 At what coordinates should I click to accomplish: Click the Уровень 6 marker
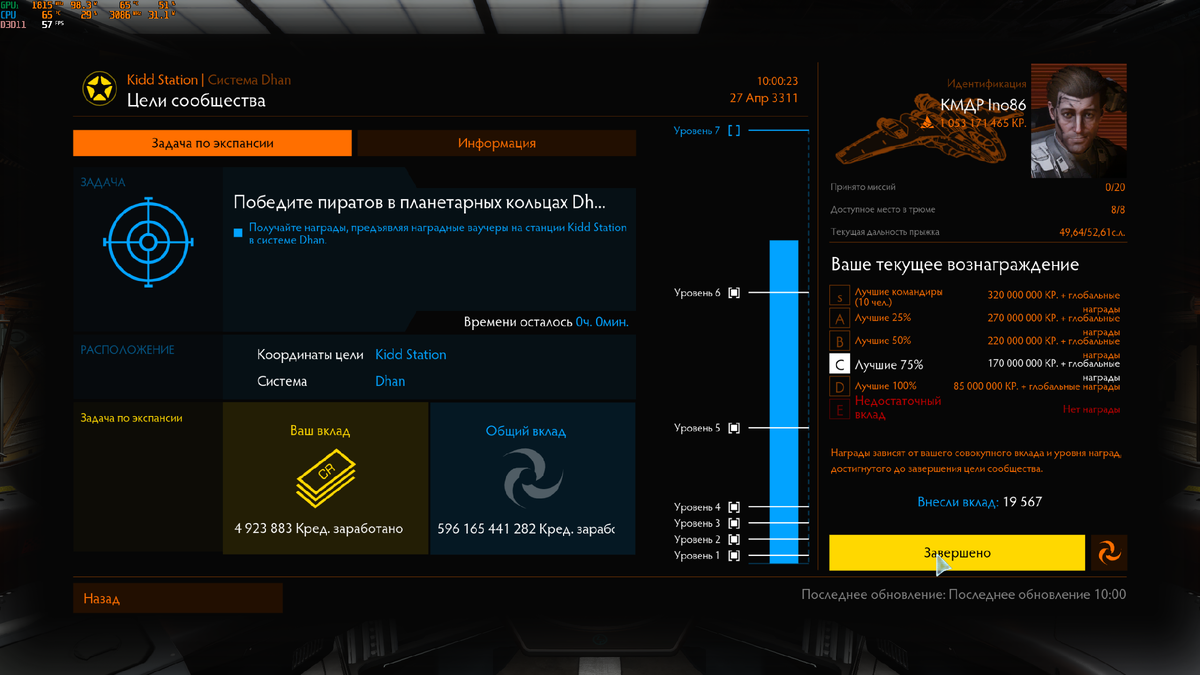(x=735, y=293)
